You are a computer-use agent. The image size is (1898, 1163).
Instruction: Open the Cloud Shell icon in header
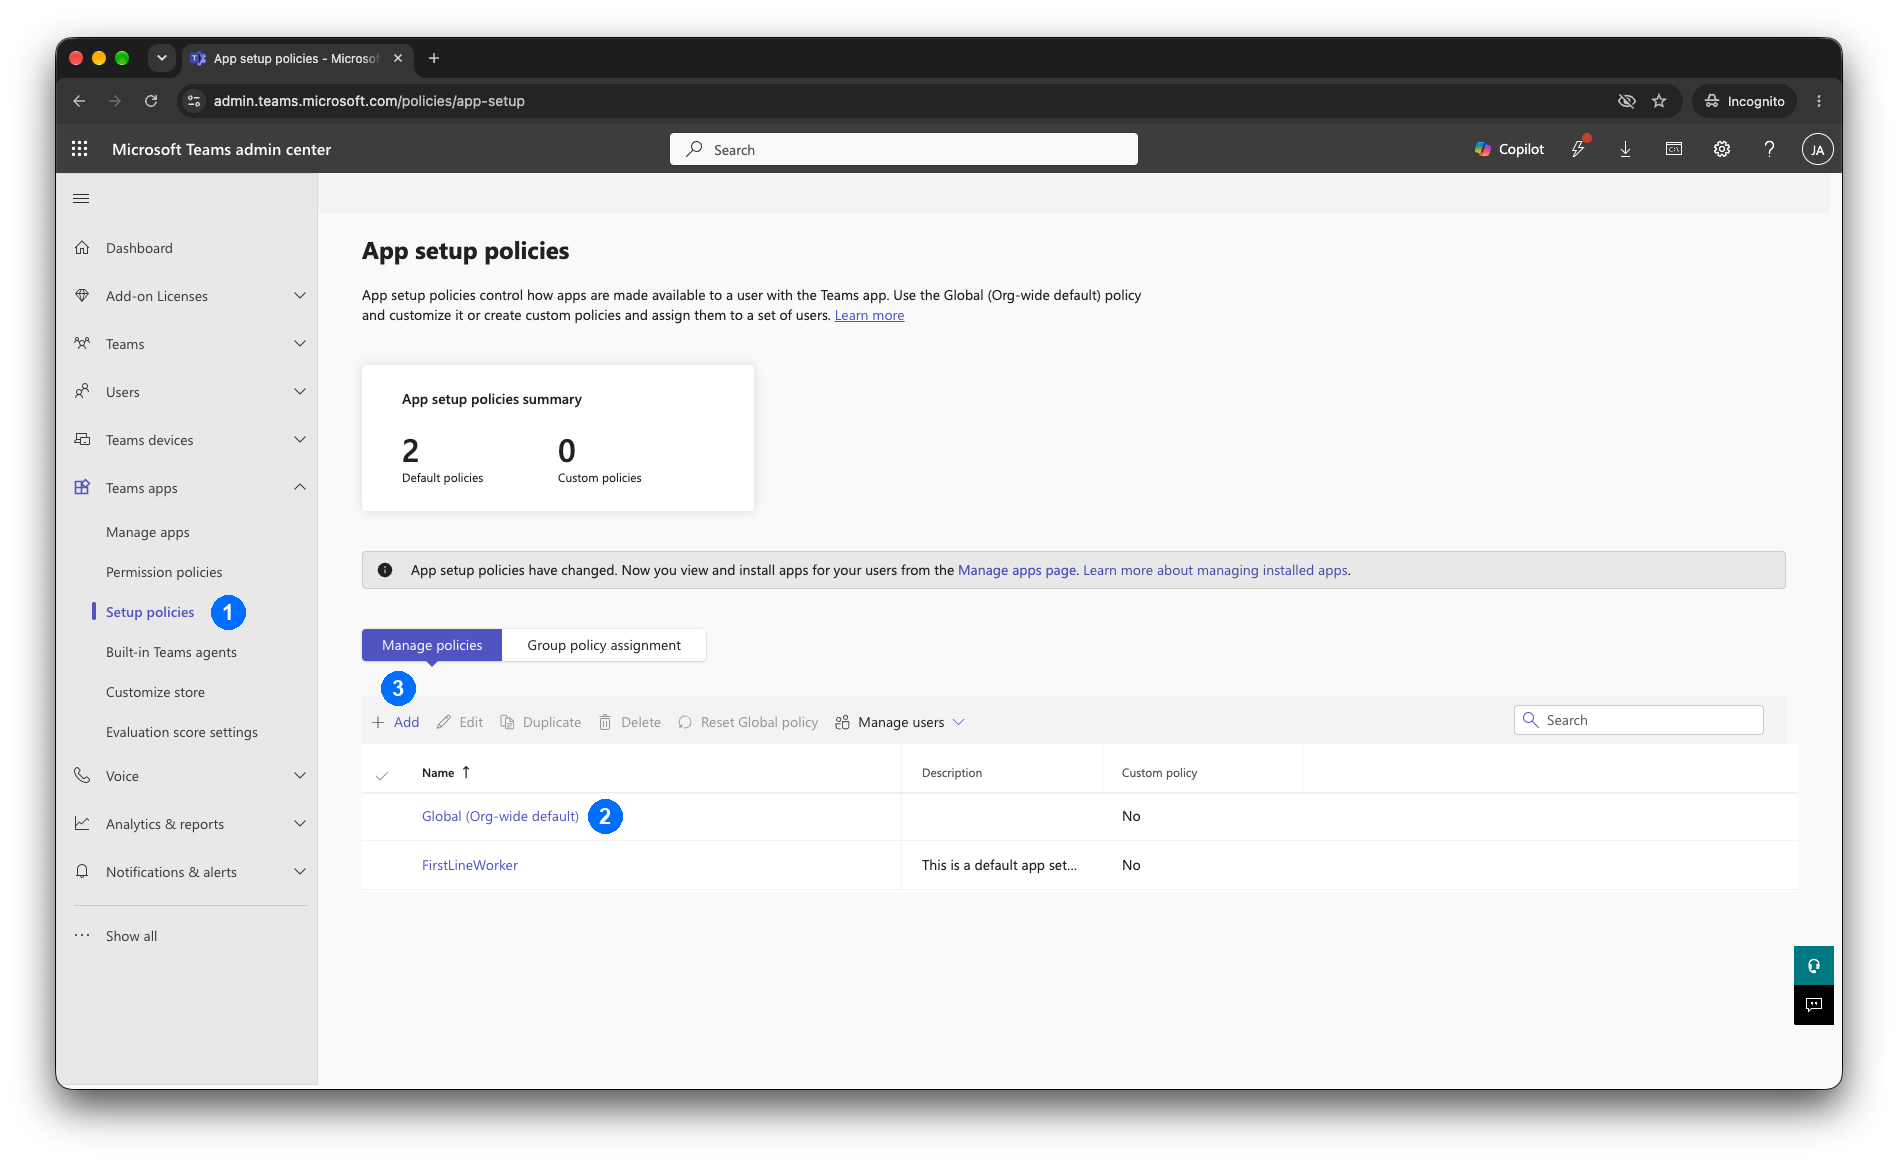pos(1673,149)
